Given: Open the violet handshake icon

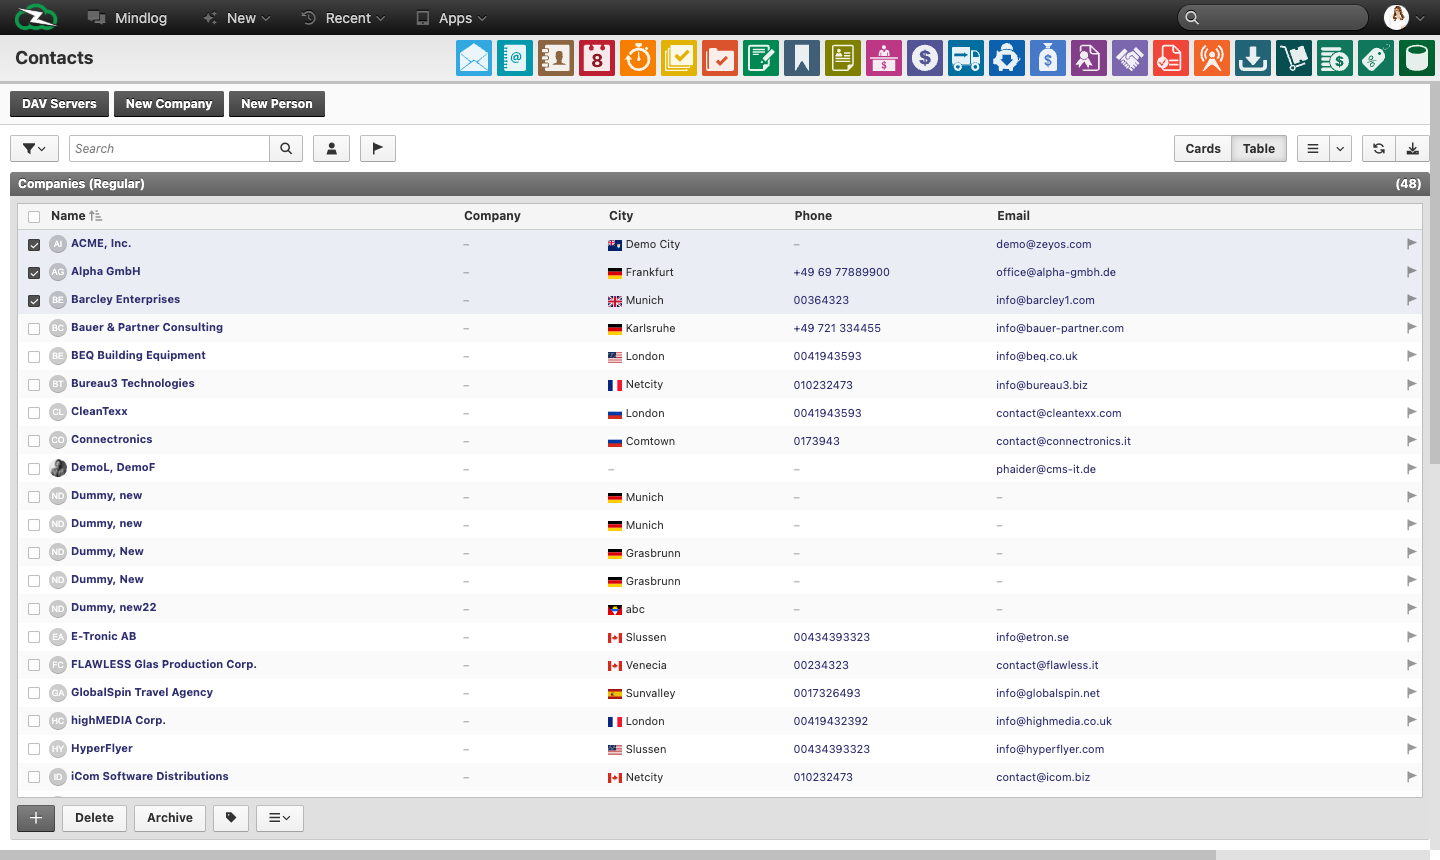Looking at the screenshot, I should point(1130,58).
